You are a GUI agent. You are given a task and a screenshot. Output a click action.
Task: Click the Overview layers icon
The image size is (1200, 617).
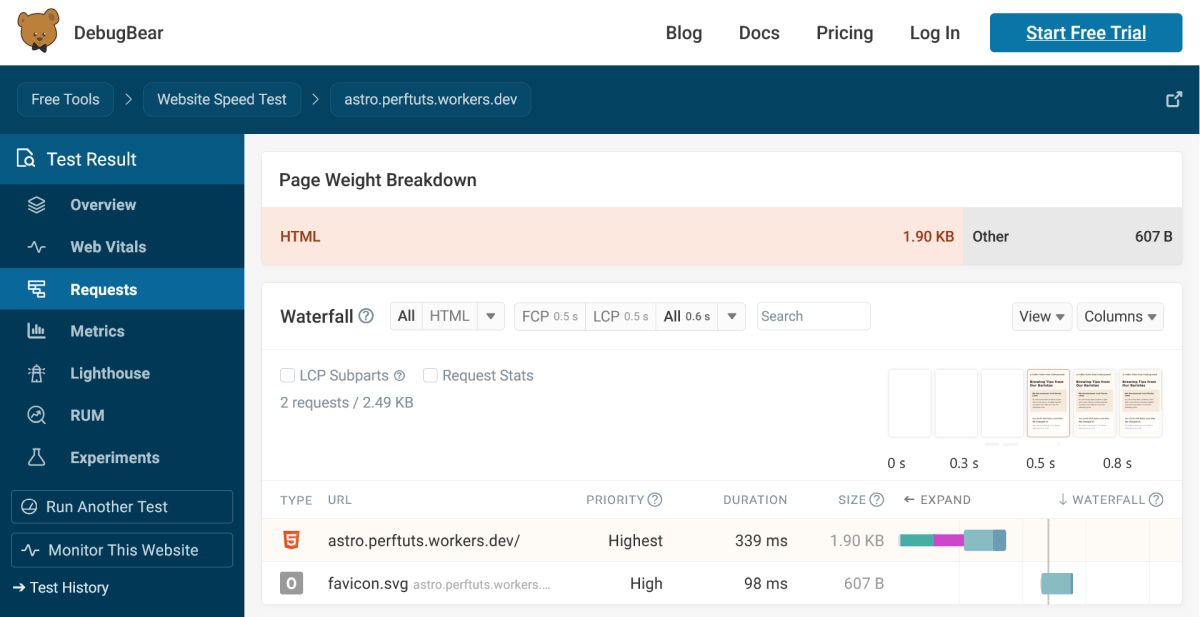[37, 205]
